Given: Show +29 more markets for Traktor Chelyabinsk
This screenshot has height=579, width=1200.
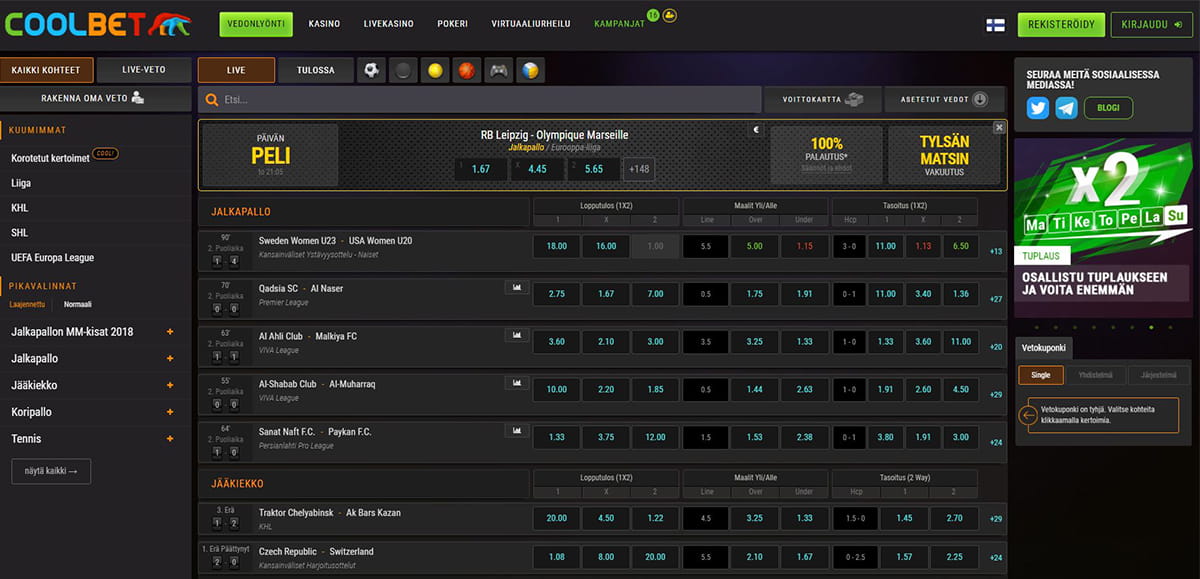Looking at the screenshot, I should pyautogui.click(x=996, y=519).
